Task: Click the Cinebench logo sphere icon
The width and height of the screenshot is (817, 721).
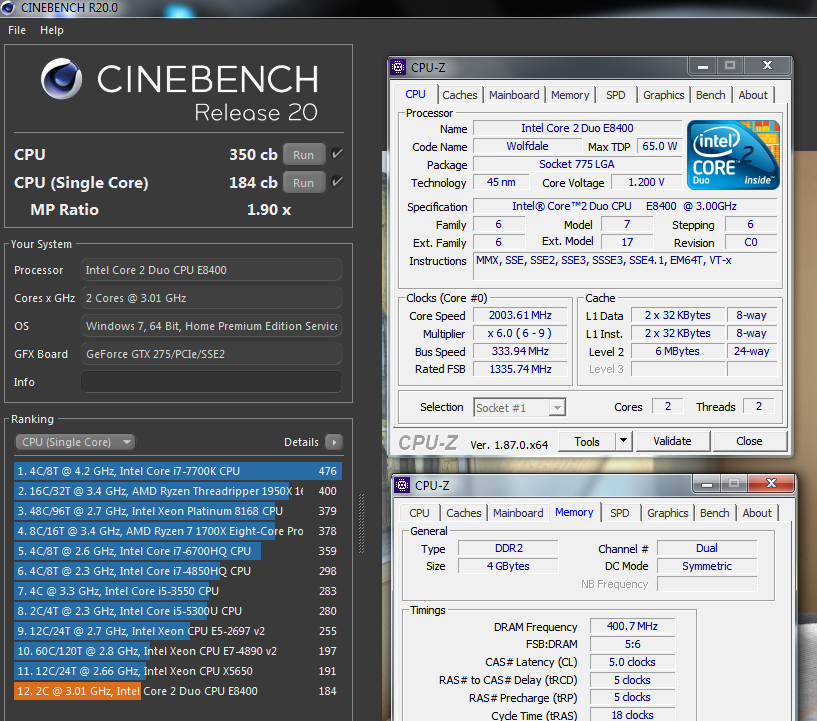Action: (61, 79)
